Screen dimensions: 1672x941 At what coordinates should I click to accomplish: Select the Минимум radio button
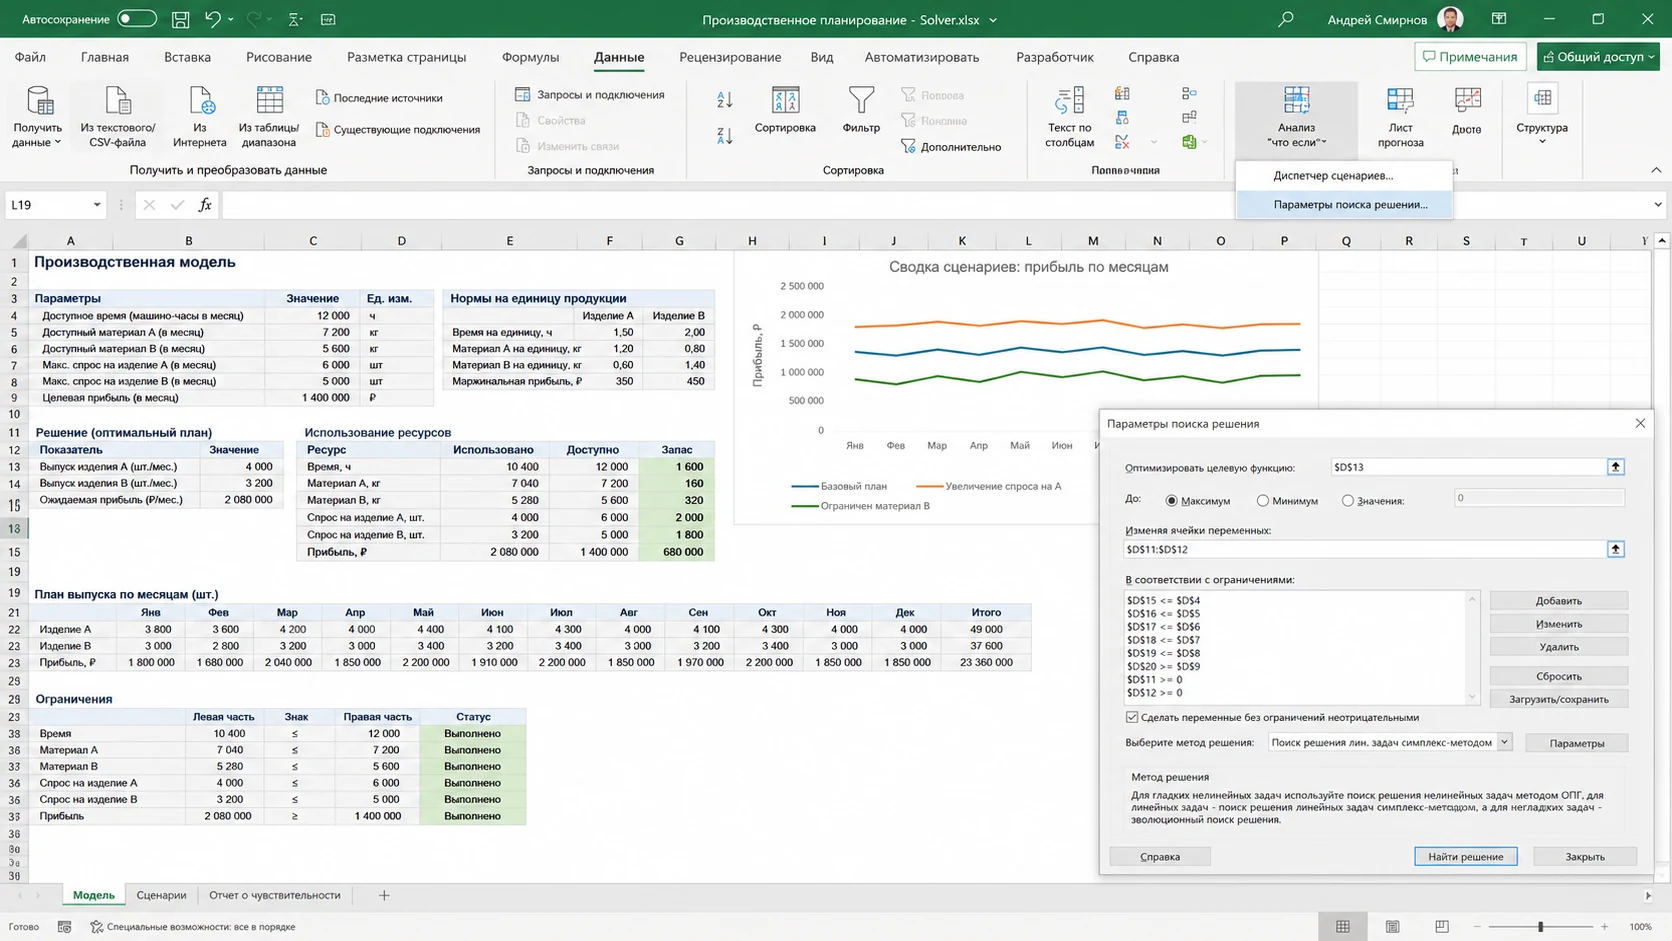(1263, 501)
